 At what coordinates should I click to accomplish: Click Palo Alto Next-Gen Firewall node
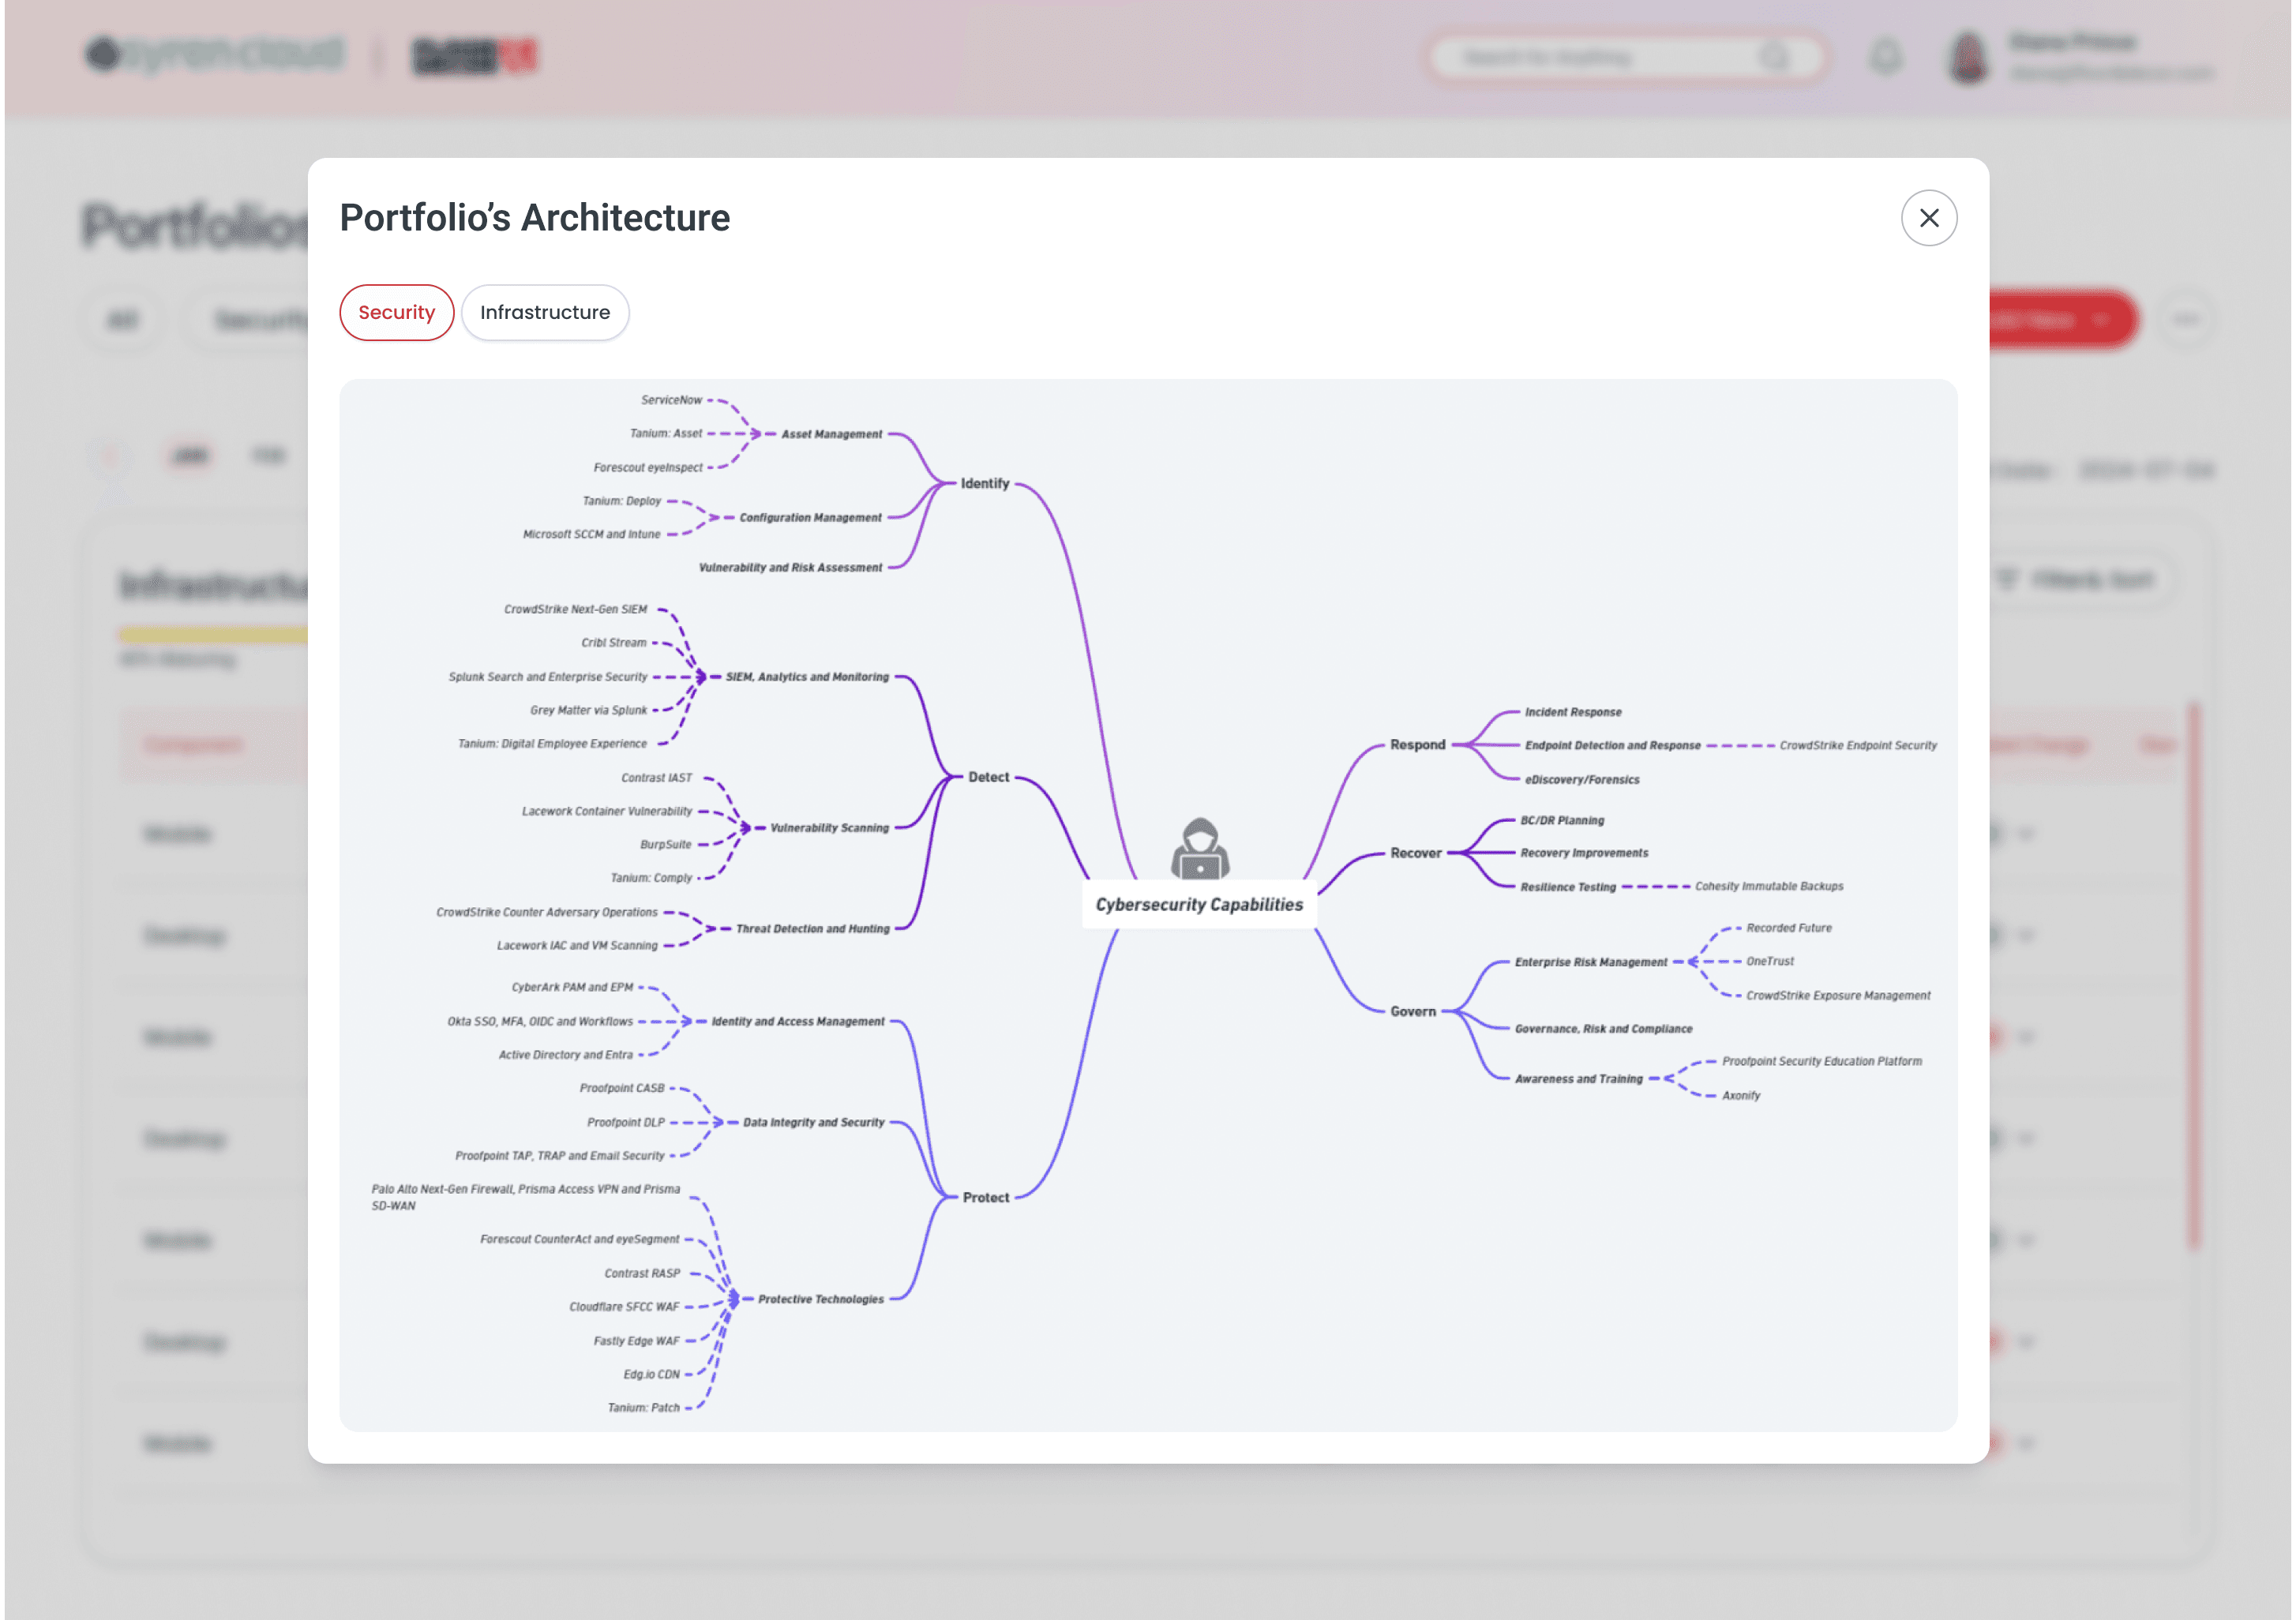click(x=526, y=1197)
